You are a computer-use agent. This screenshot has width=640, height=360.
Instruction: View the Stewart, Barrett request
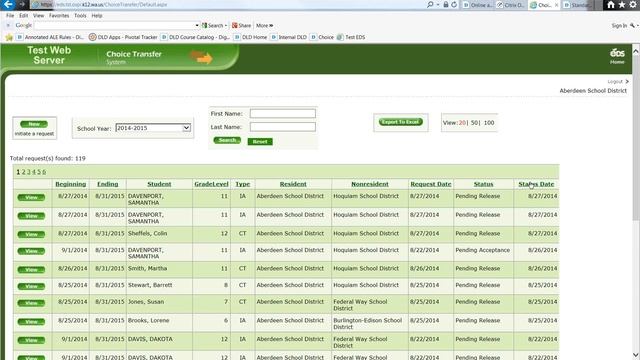[x=31, y=286]
